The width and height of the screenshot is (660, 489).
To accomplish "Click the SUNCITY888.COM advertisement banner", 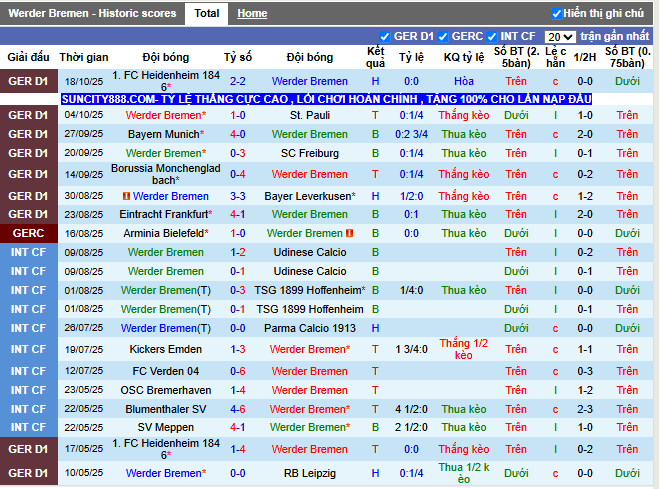I will (326, 99).
